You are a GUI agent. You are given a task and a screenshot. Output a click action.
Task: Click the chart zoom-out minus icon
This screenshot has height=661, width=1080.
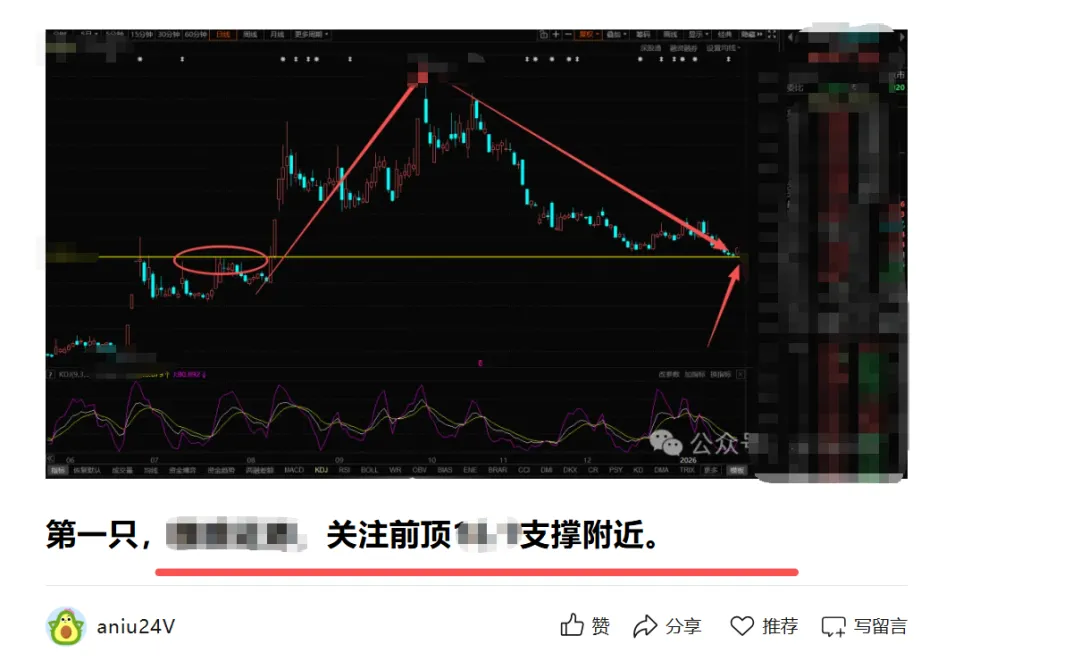(x=568, y=34)
